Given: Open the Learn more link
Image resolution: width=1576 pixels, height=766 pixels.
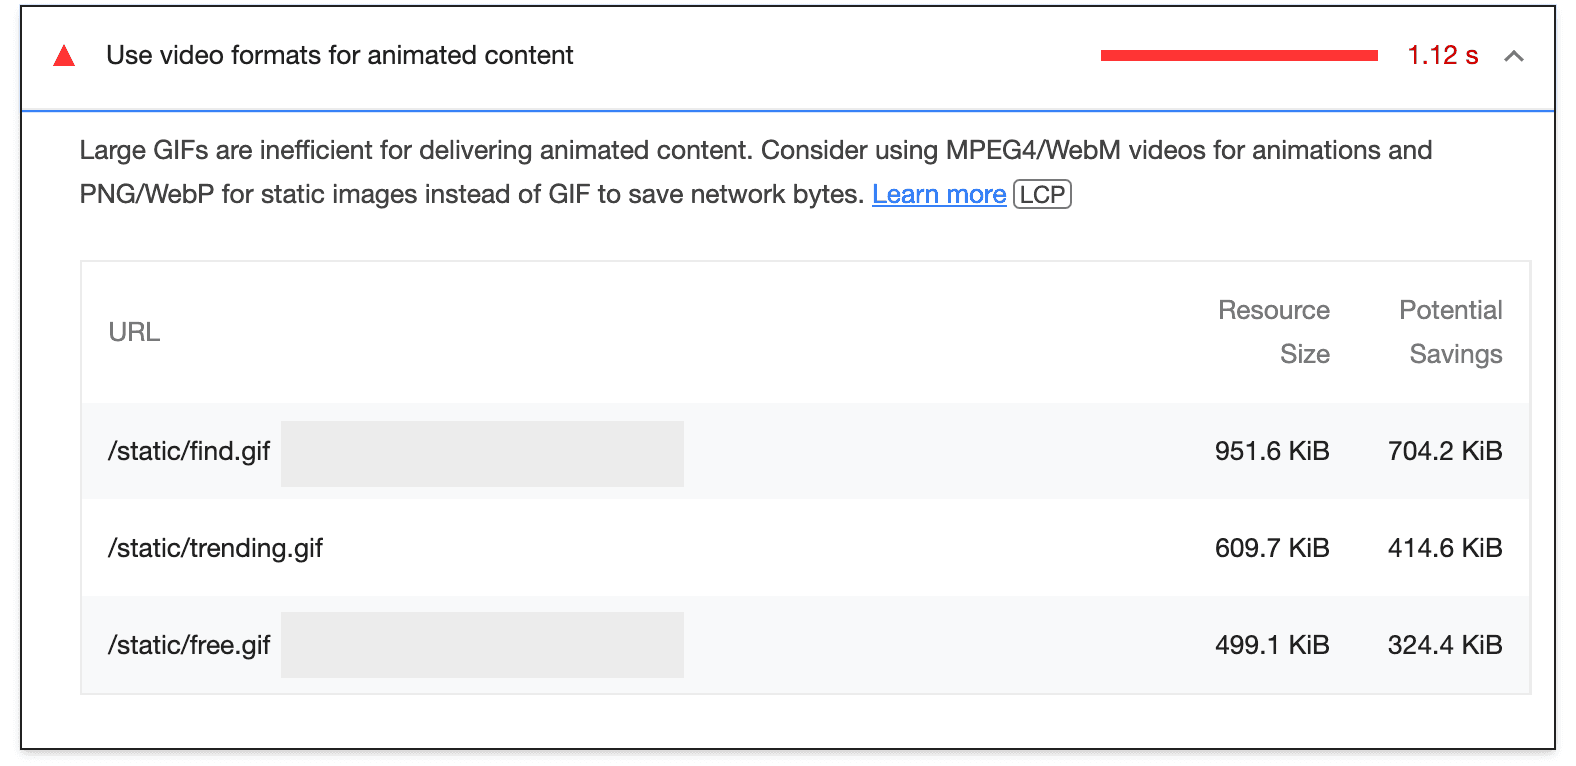Looking at the screenshot, I should [x=938, y=194].
